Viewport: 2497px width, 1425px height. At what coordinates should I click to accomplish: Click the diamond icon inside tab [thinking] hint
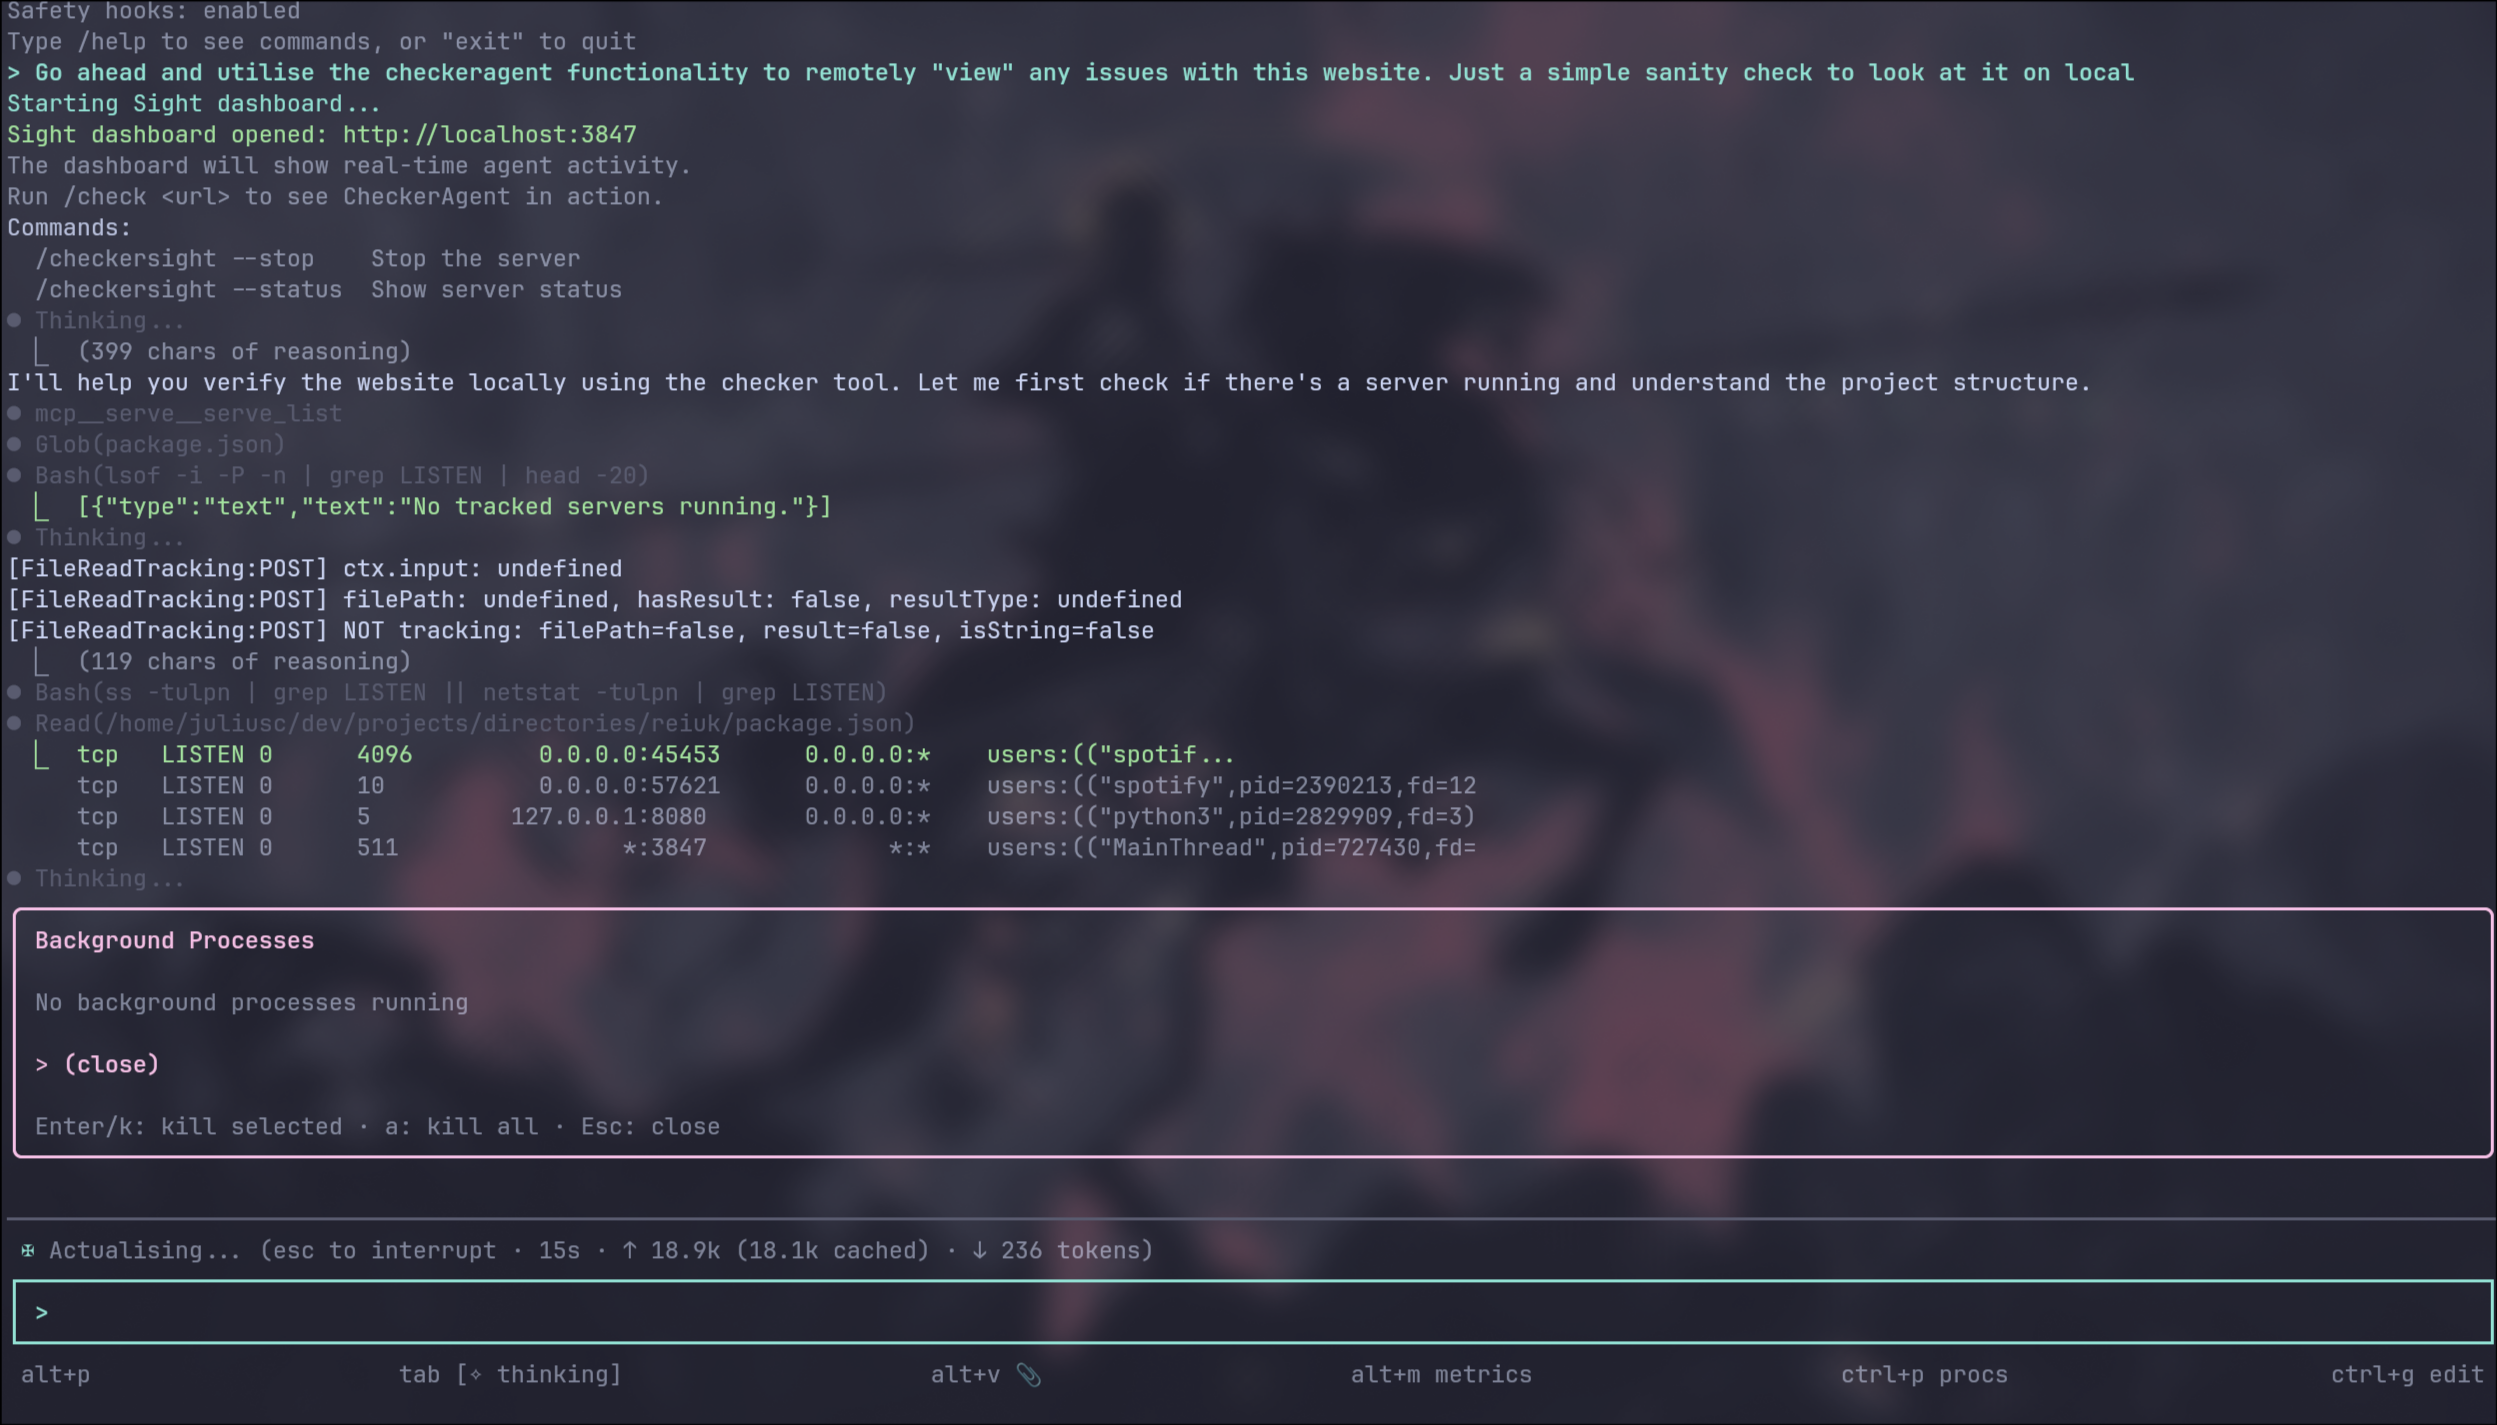(474, 1375)
